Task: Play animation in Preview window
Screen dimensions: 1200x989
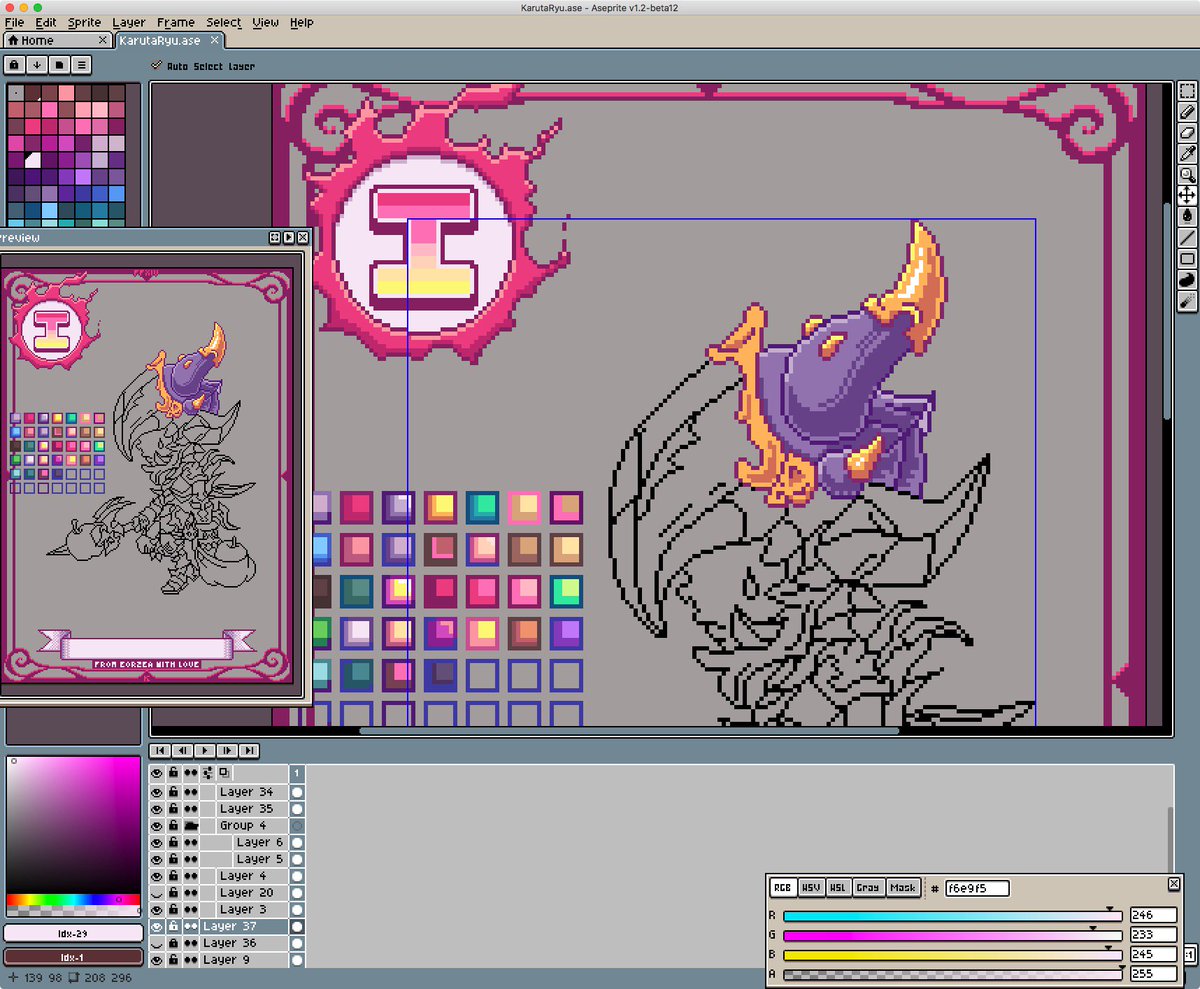Action: coord(288,238)
